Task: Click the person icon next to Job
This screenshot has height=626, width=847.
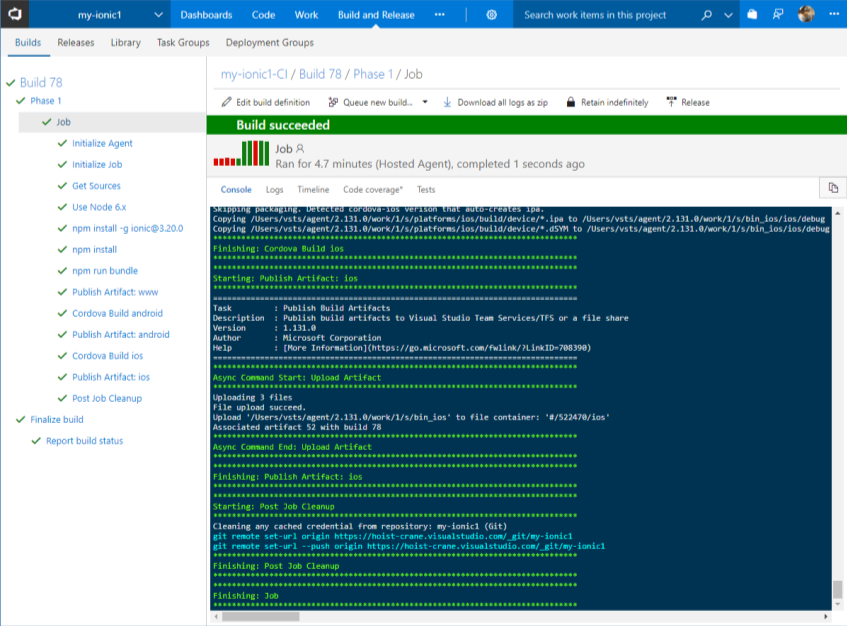Action: [x=300, y=149]
